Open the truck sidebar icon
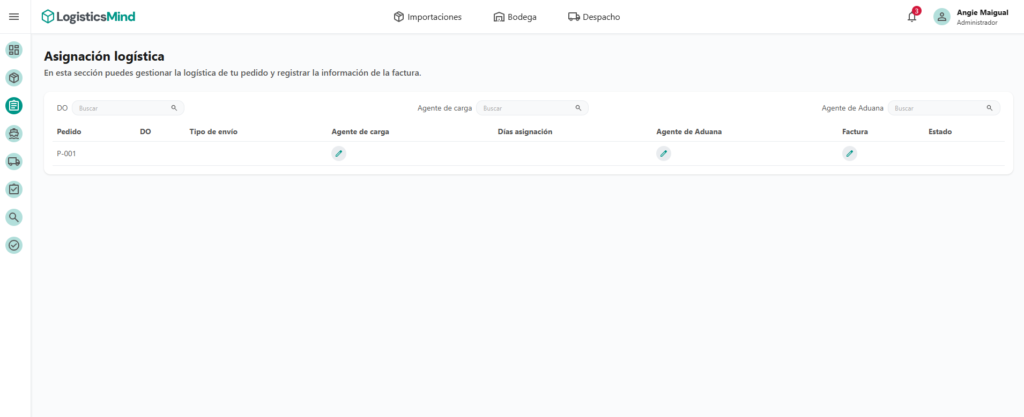The height and width of the screenshot is (417, 1024). pos(14,161)
